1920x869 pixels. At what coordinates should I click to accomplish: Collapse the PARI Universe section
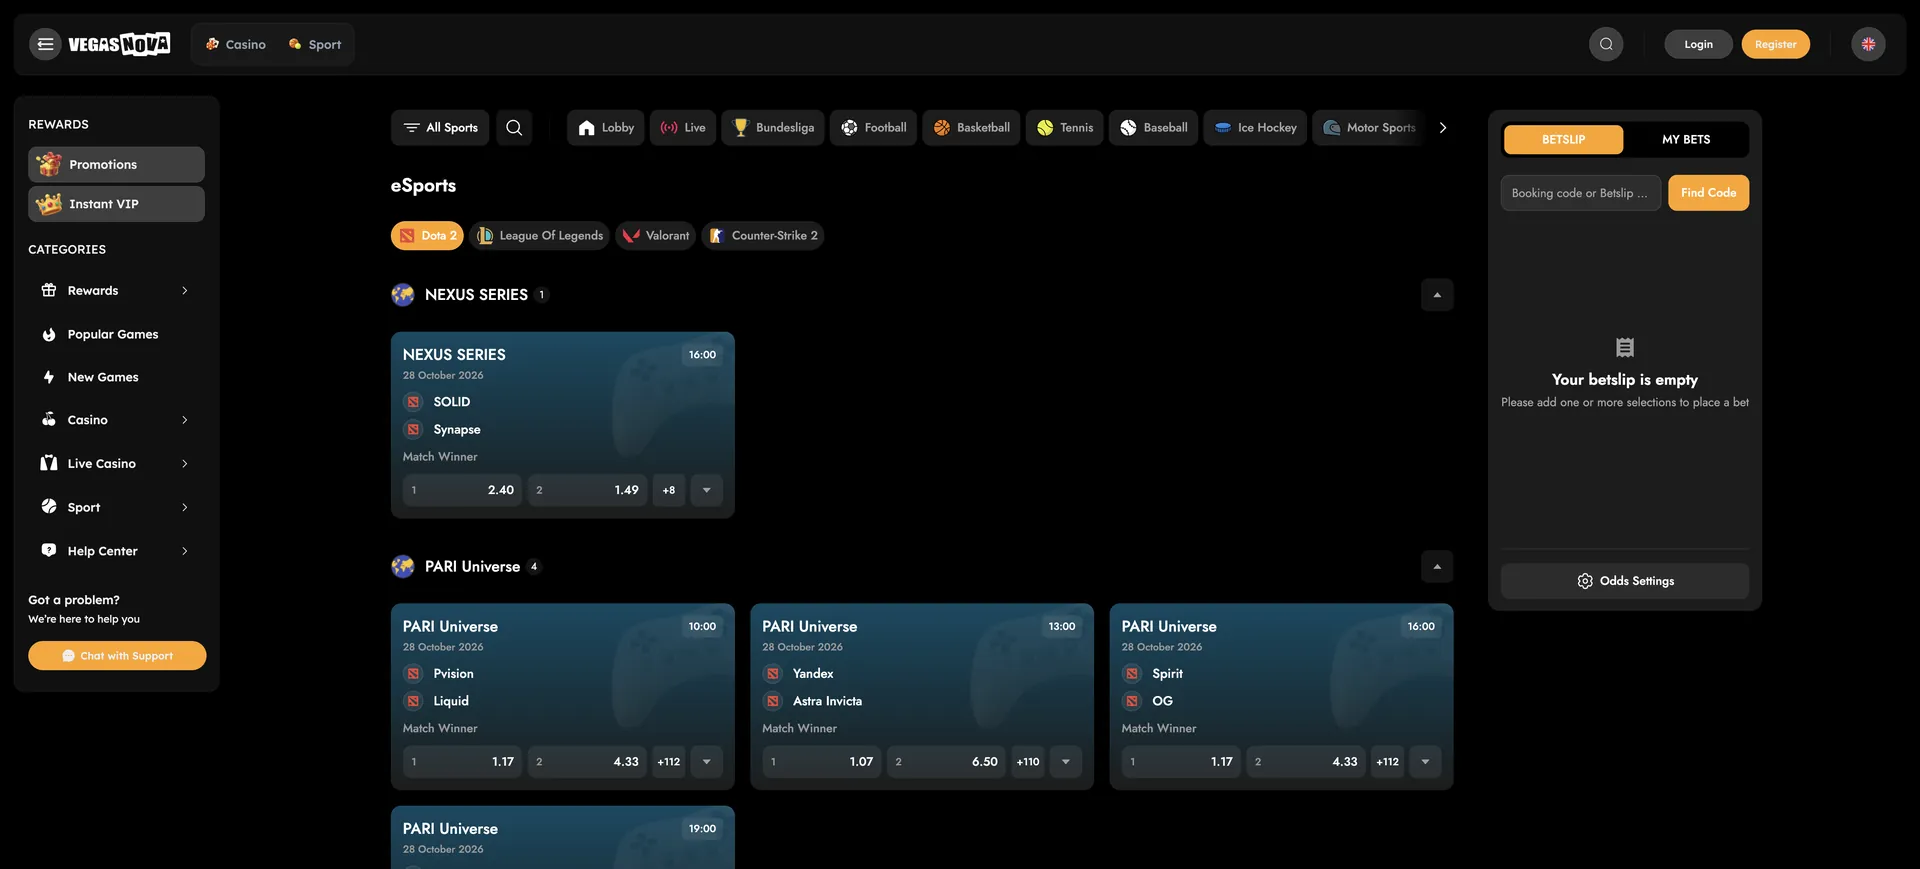tap(1437, 567)
